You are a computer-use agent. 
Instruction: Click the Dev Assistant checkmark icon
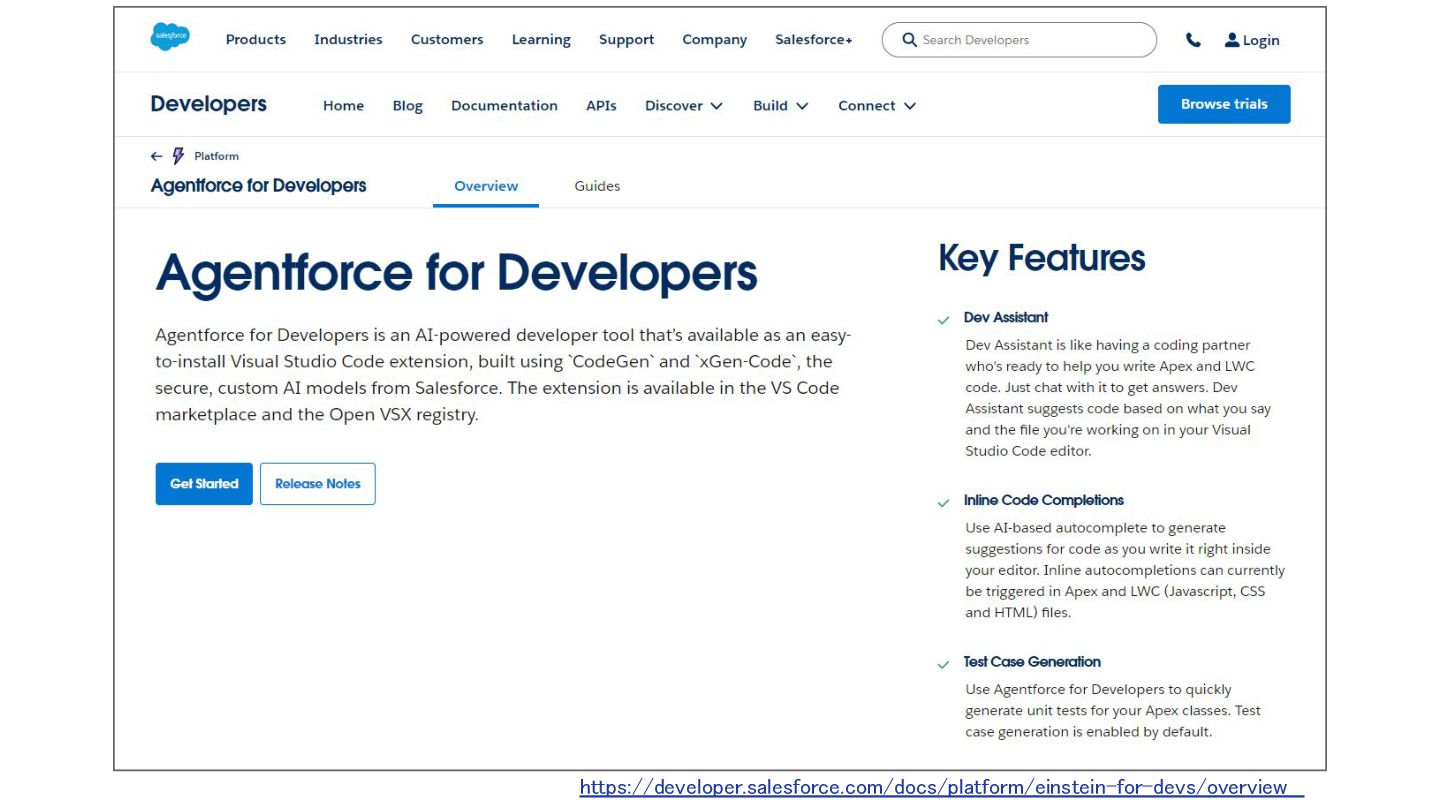point(943,320)
